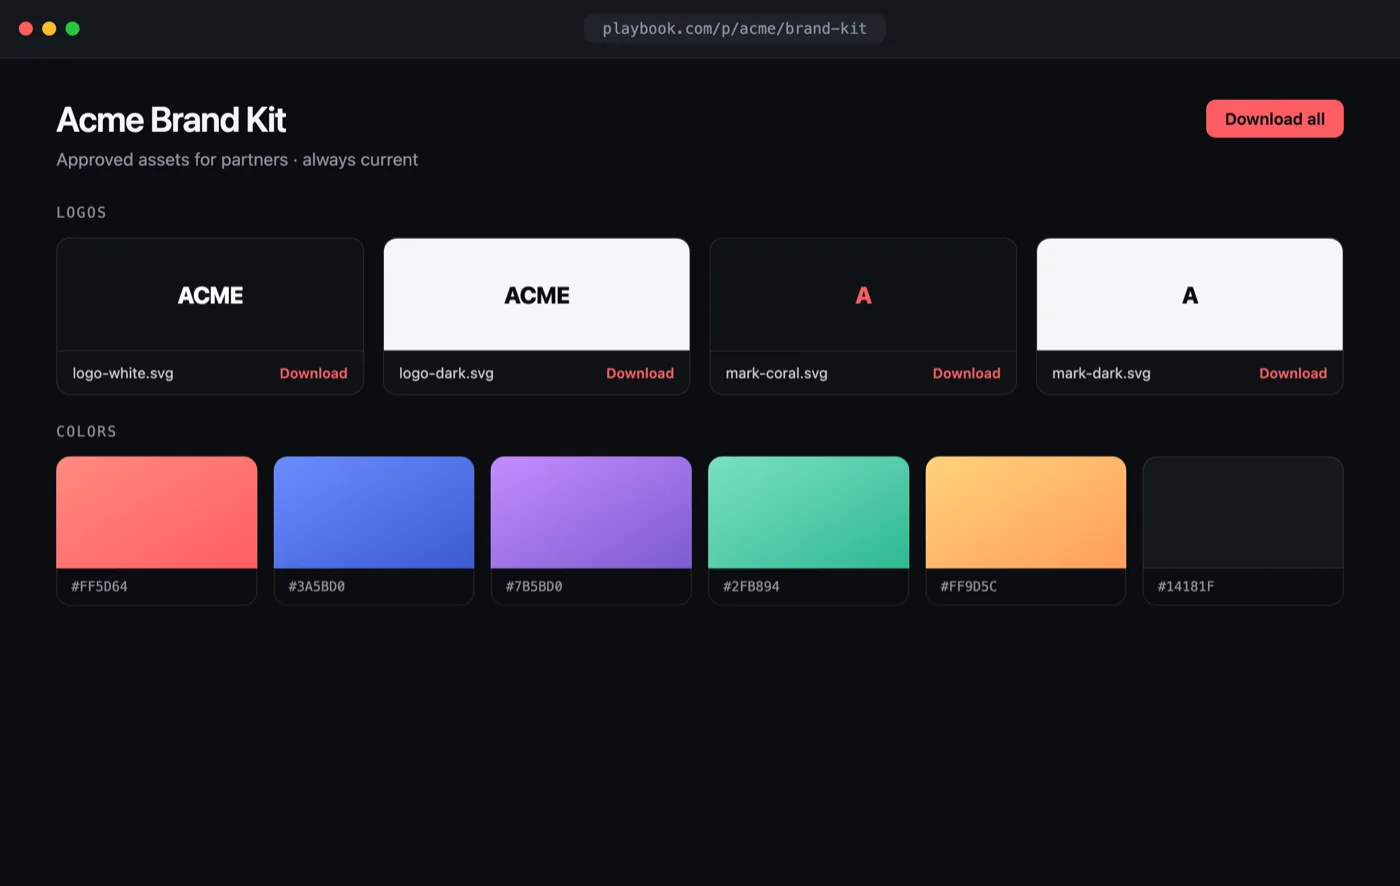The height and width of the screenshot is (886, 1400).
Task: Close the window with the red button
Action: (x=26, y=28)
